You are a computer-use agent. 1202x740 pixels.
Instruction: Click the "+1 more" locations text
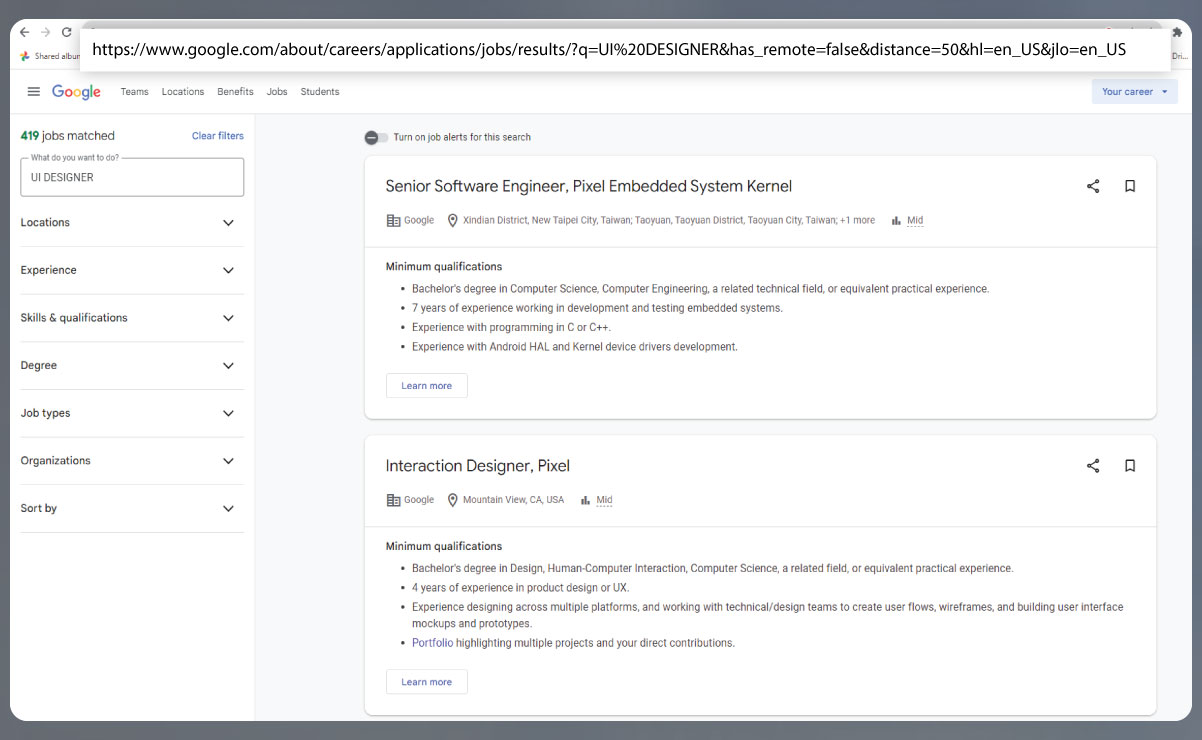[x=857, y=220]
